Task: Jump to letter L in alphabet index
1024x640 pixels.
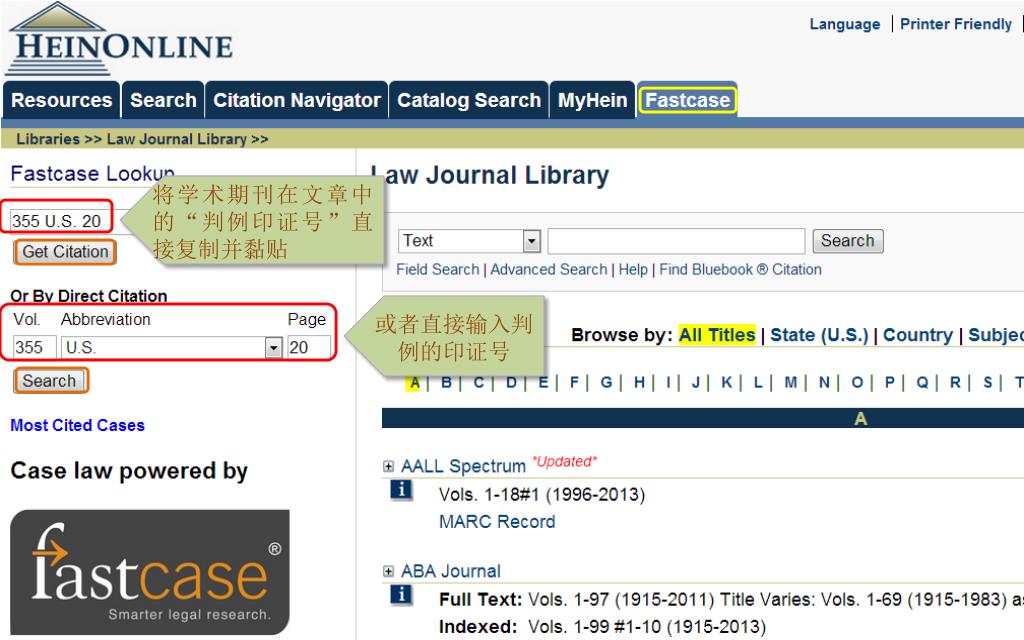Action: (x=758, y=383)
